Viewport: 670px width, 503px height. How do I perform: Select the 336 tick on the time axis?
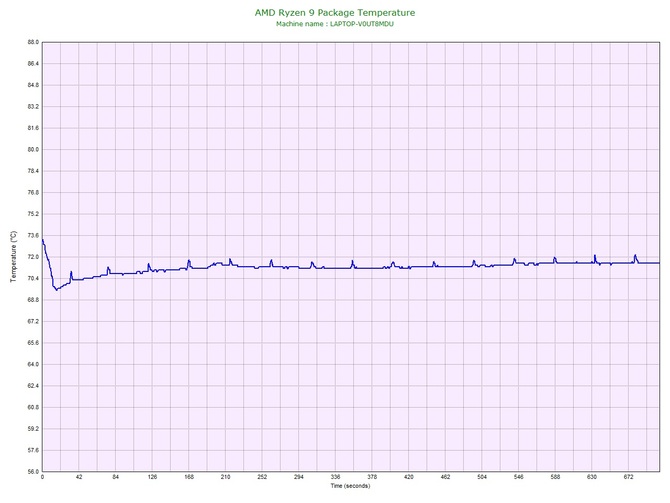pos(335,477)
